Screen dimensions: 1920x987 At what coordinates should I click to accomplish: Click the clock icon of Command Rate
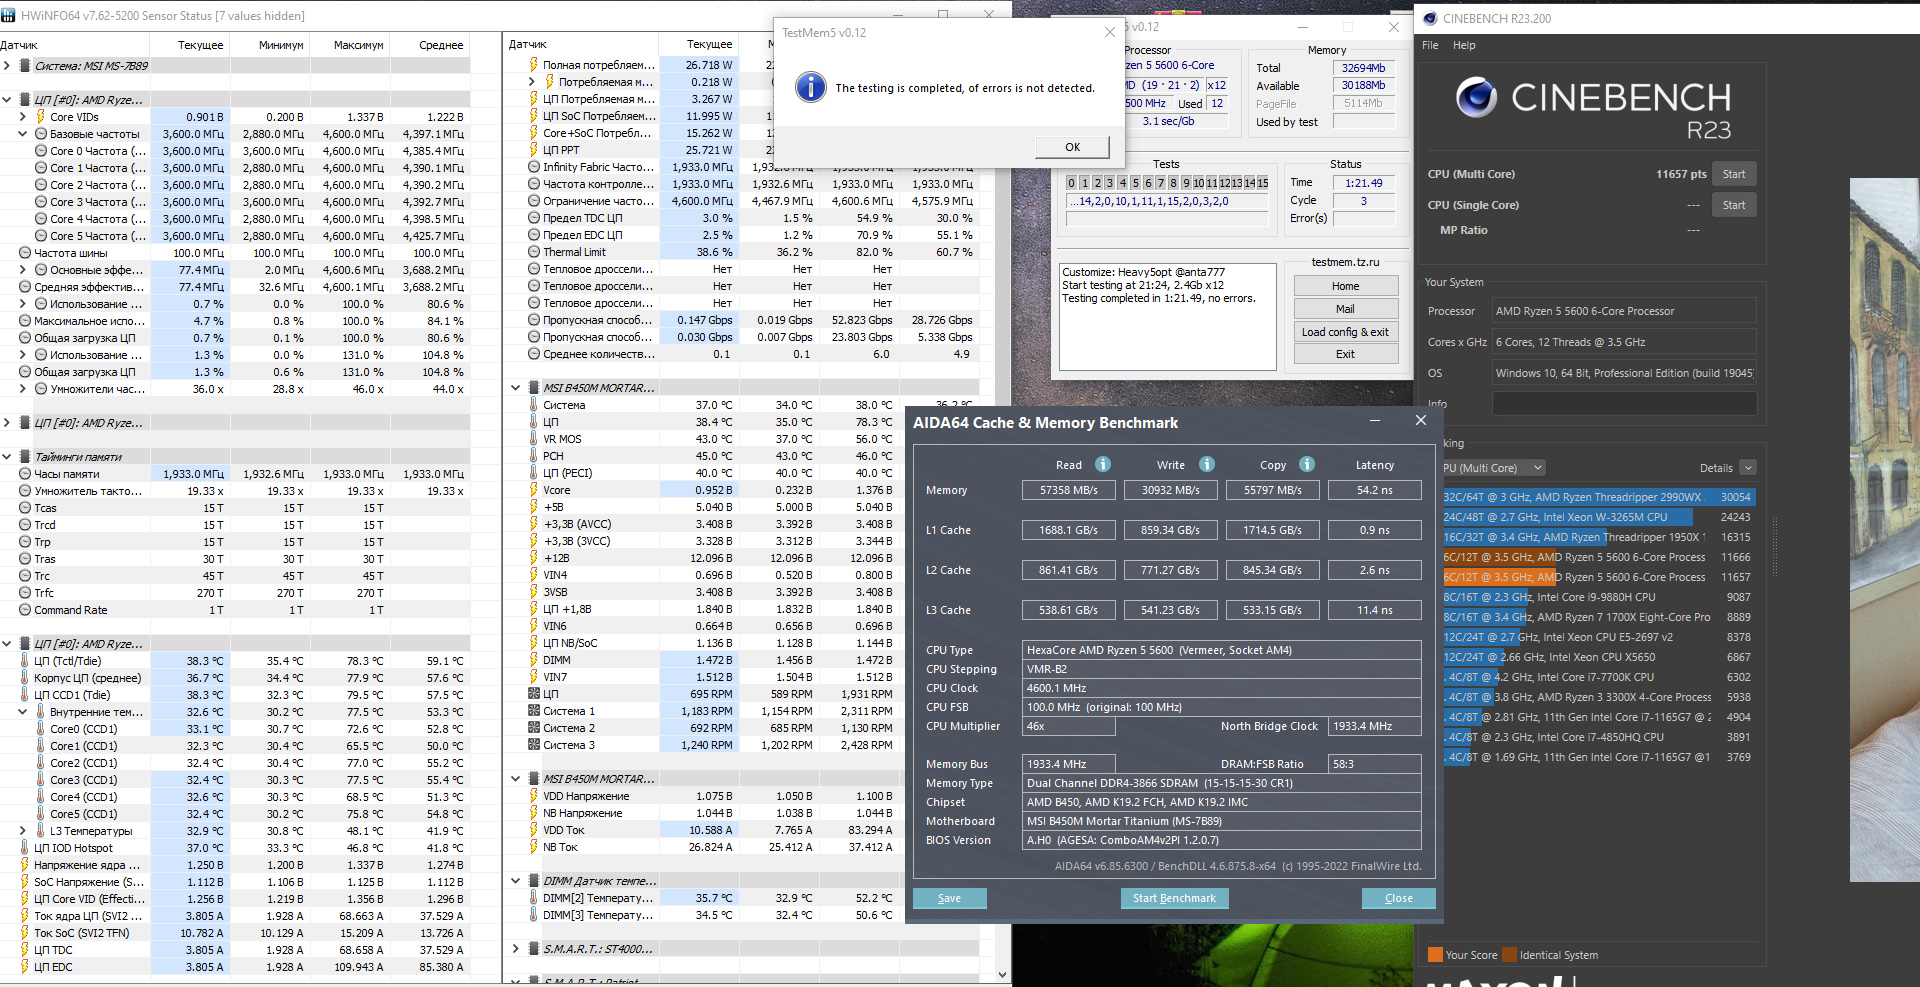click(25, 610)
